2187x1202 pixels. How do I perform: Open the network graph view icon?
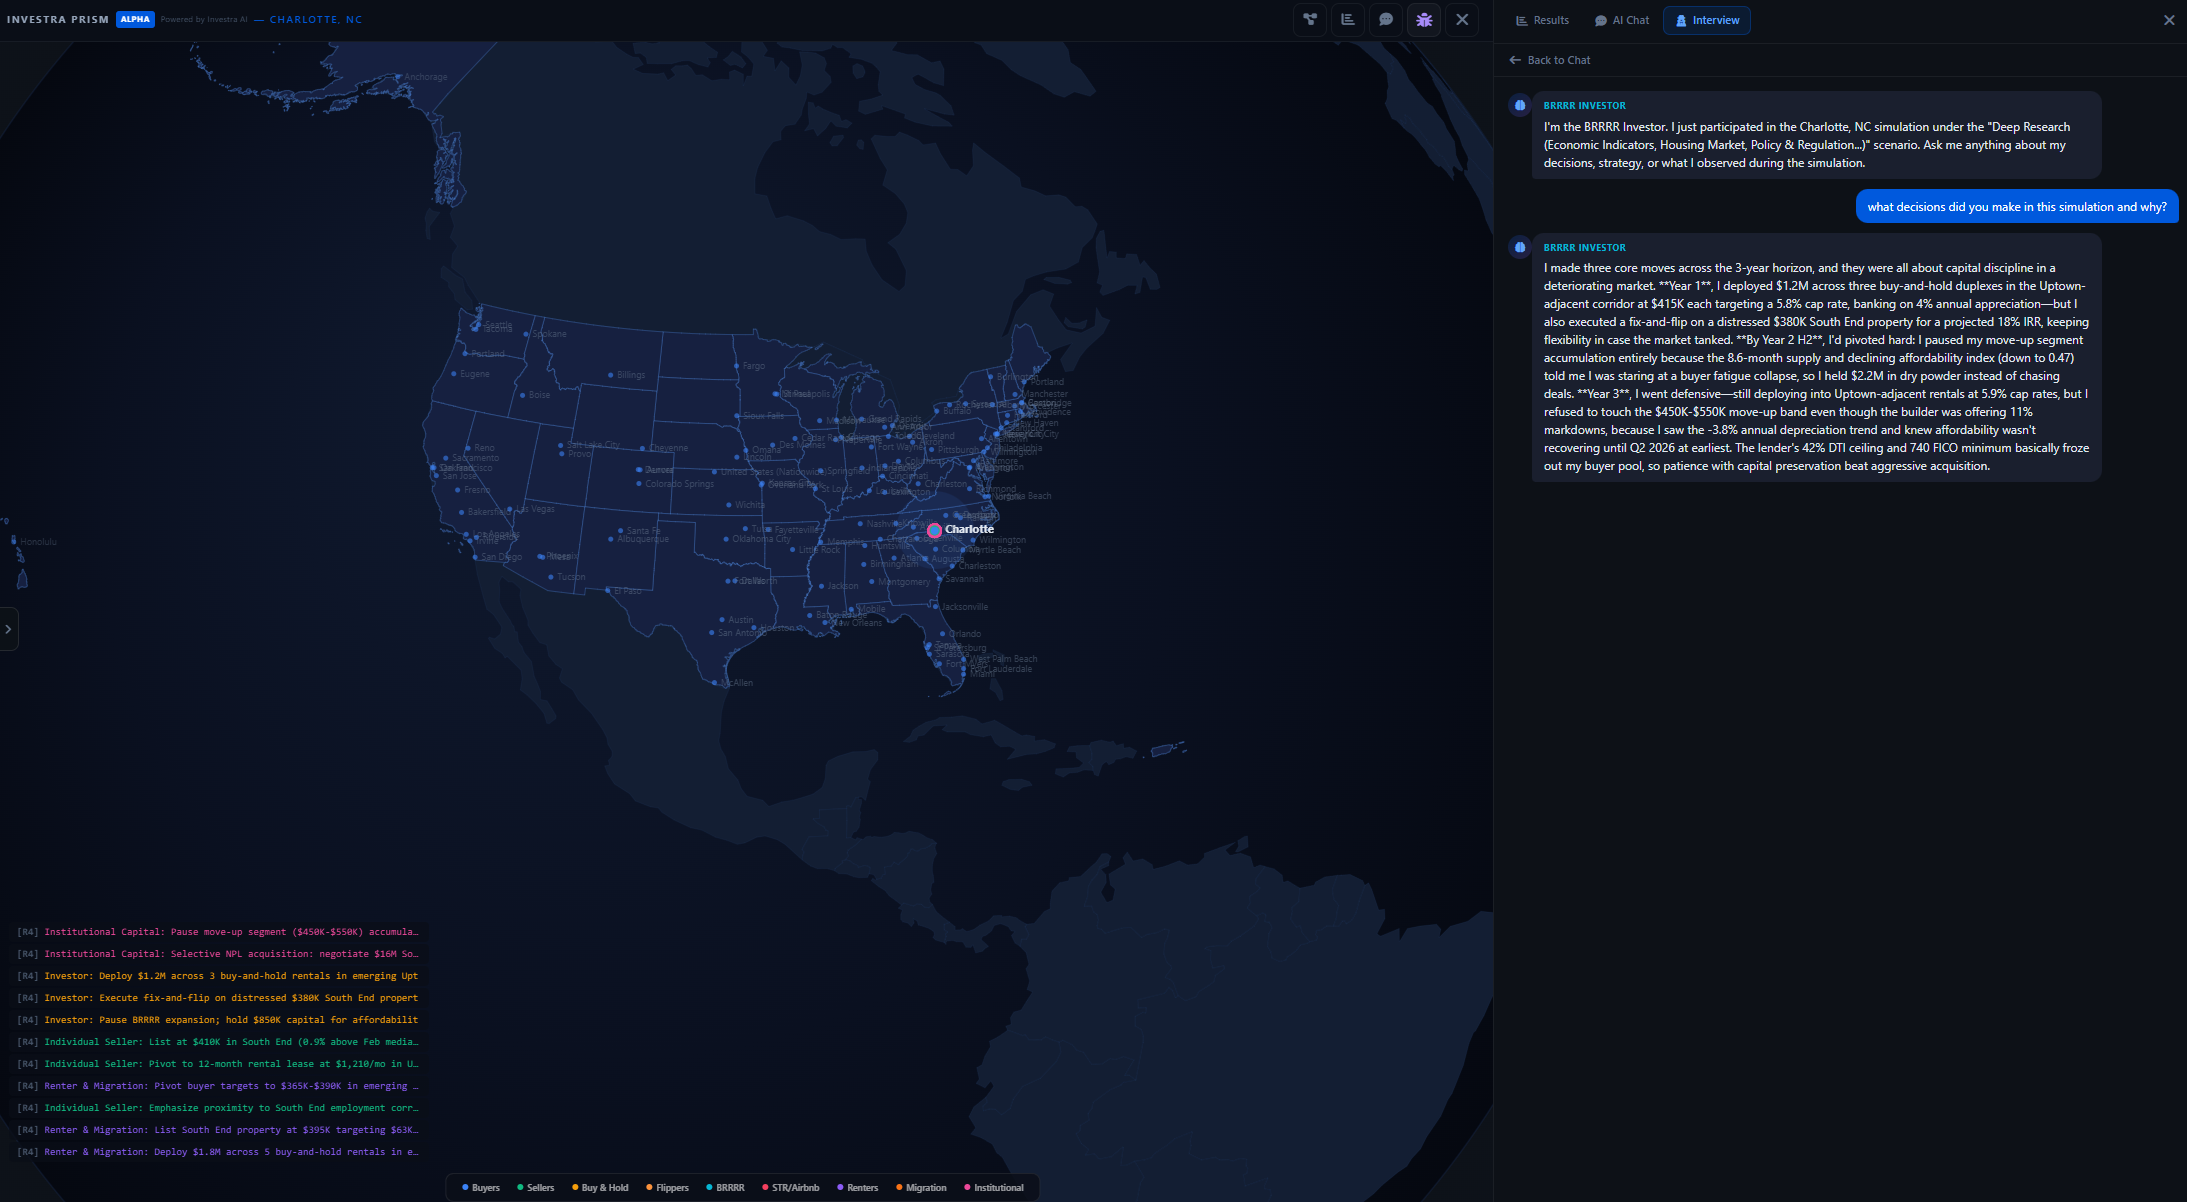pos(1310,20)
